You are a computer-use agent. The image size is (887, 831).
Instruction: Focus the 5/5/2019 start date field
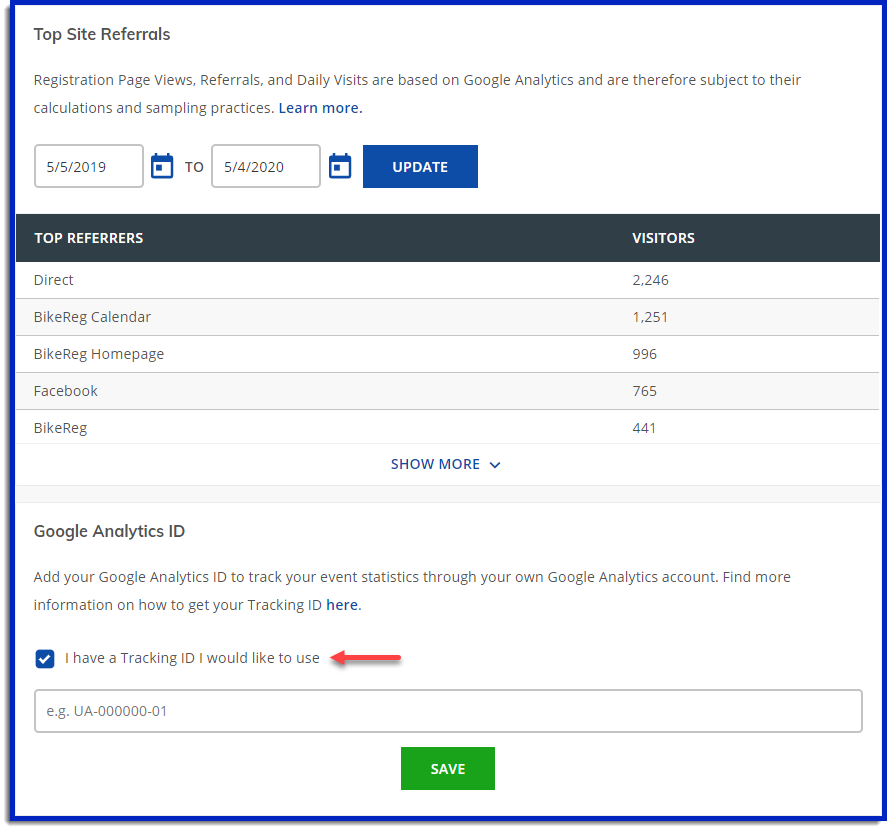[89, 166]
